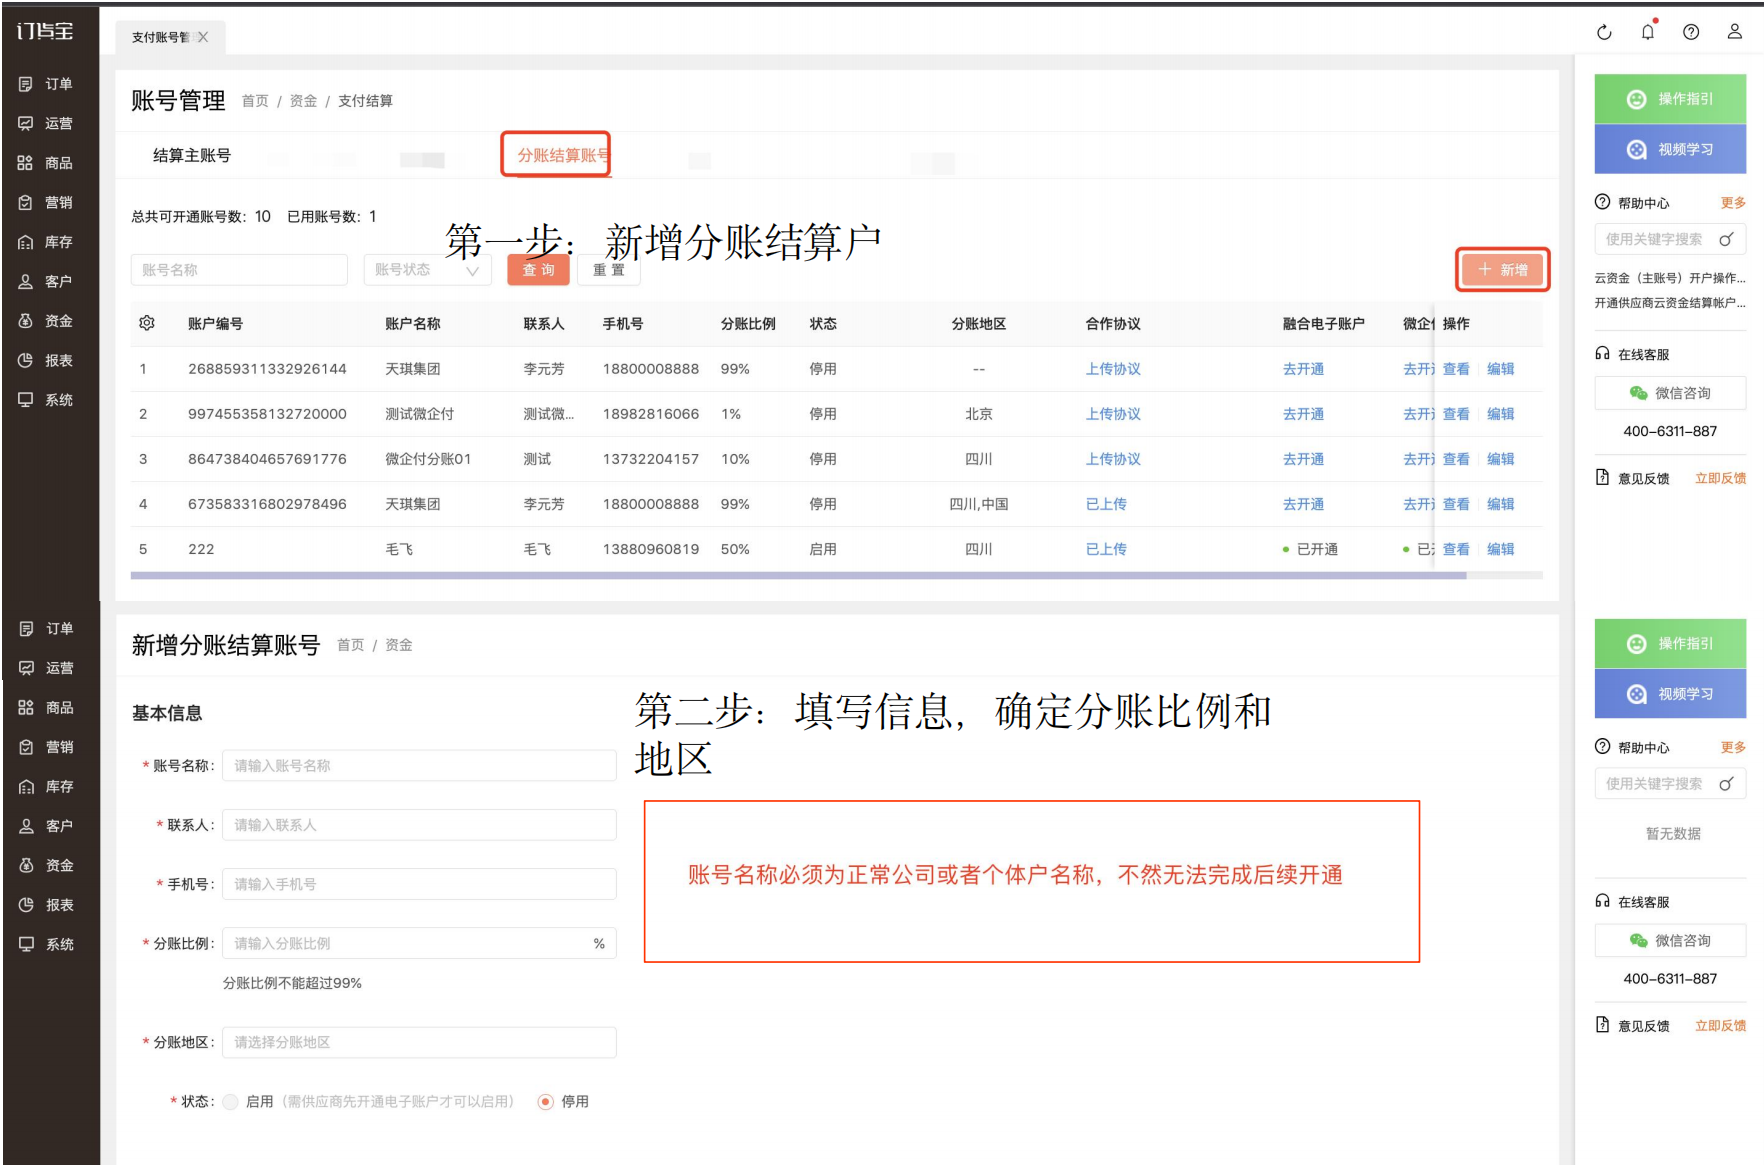Select the 启用 radio button

tap(231, 1102)
